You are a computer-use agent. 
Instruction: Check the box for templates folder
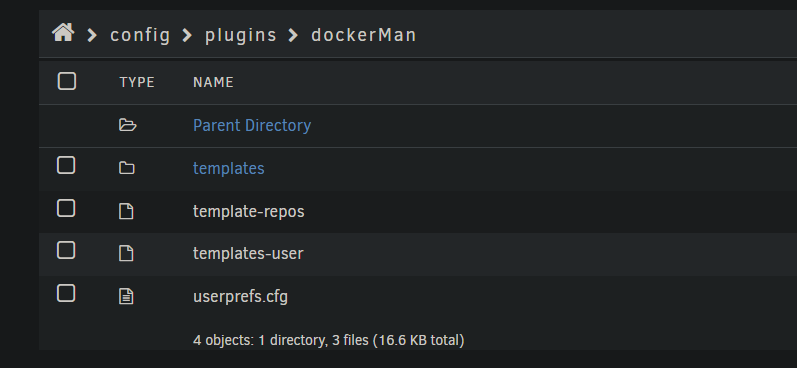tap(66, 166)
